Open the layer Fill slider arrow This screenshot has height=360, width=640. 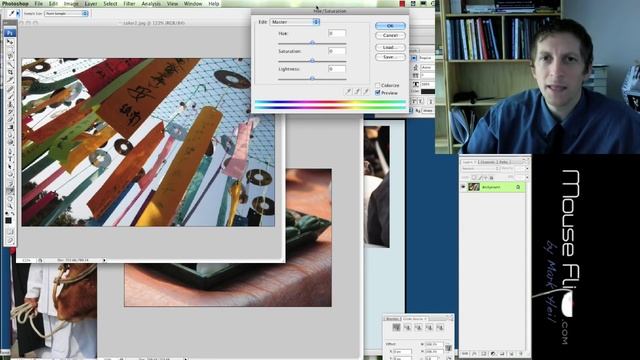click(527, 178)
